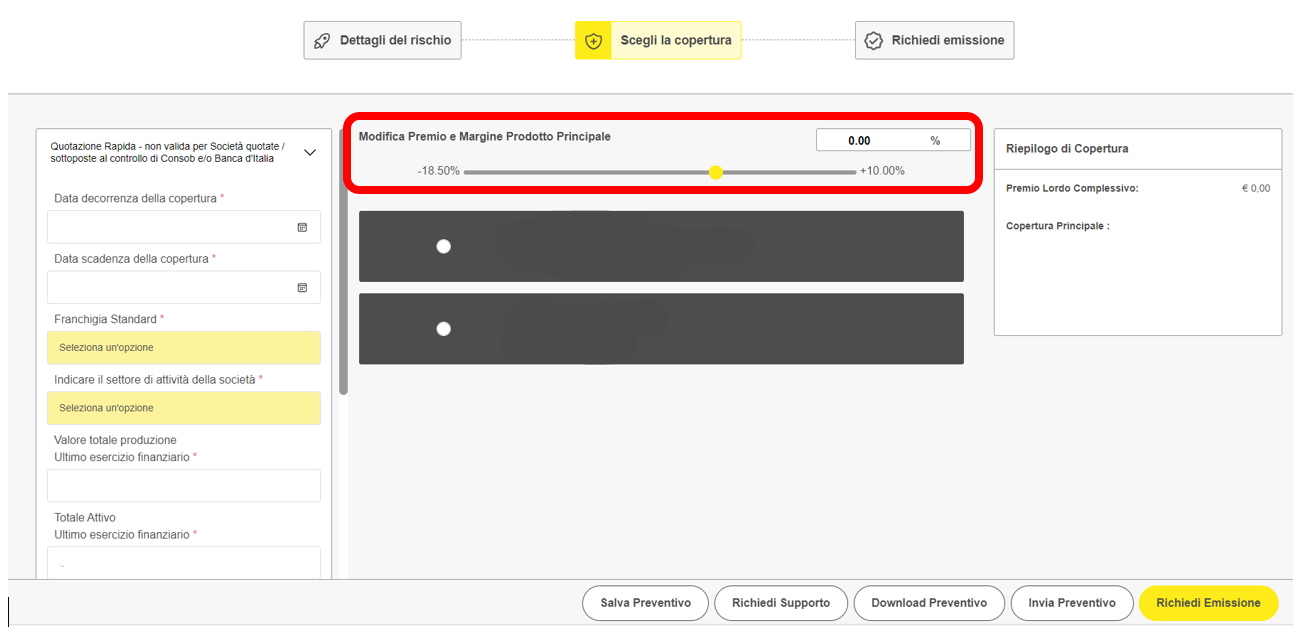Collapse the Quotazione Rapida panel chevron
The image size is (1299, 635).
pyautogui.click(x=310, y=153)
